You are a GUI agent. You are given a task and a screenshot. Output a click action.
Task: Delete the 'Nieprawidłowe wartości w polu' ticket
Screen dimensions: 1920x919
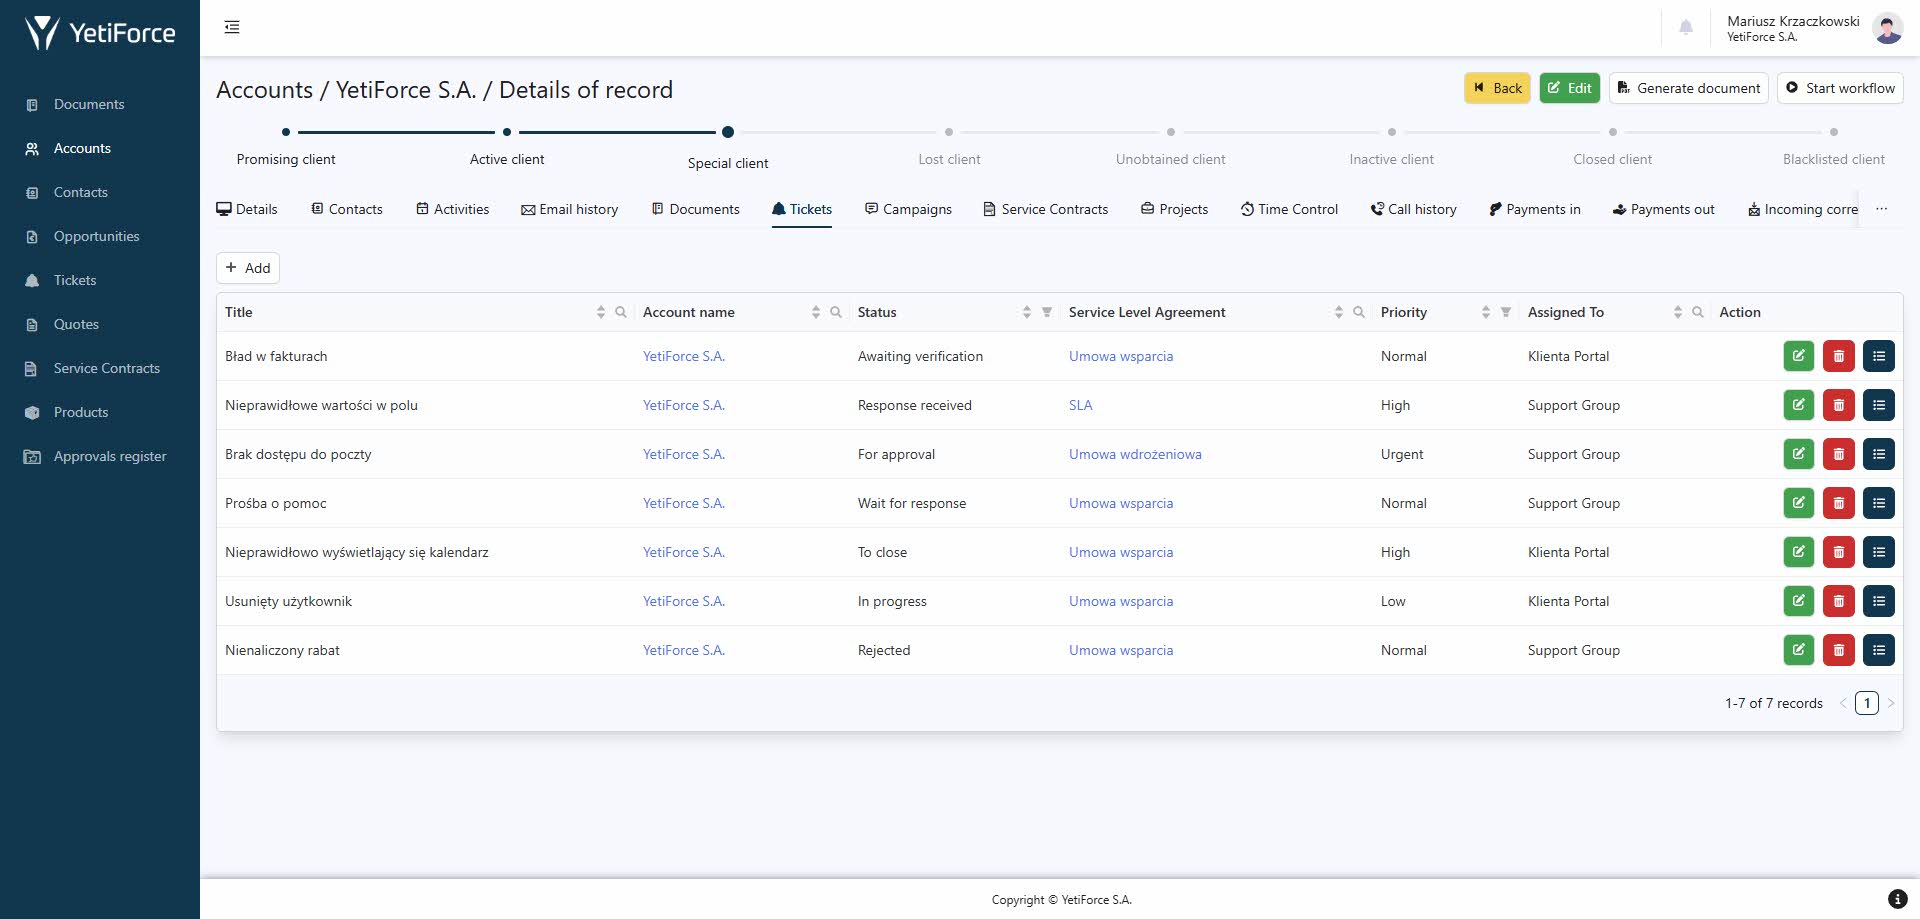(1838, 405)
